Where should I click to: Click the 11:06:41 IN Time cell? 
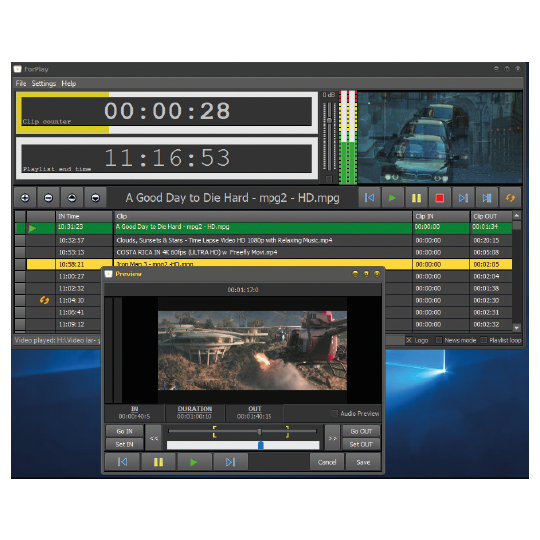click(79, 312)
